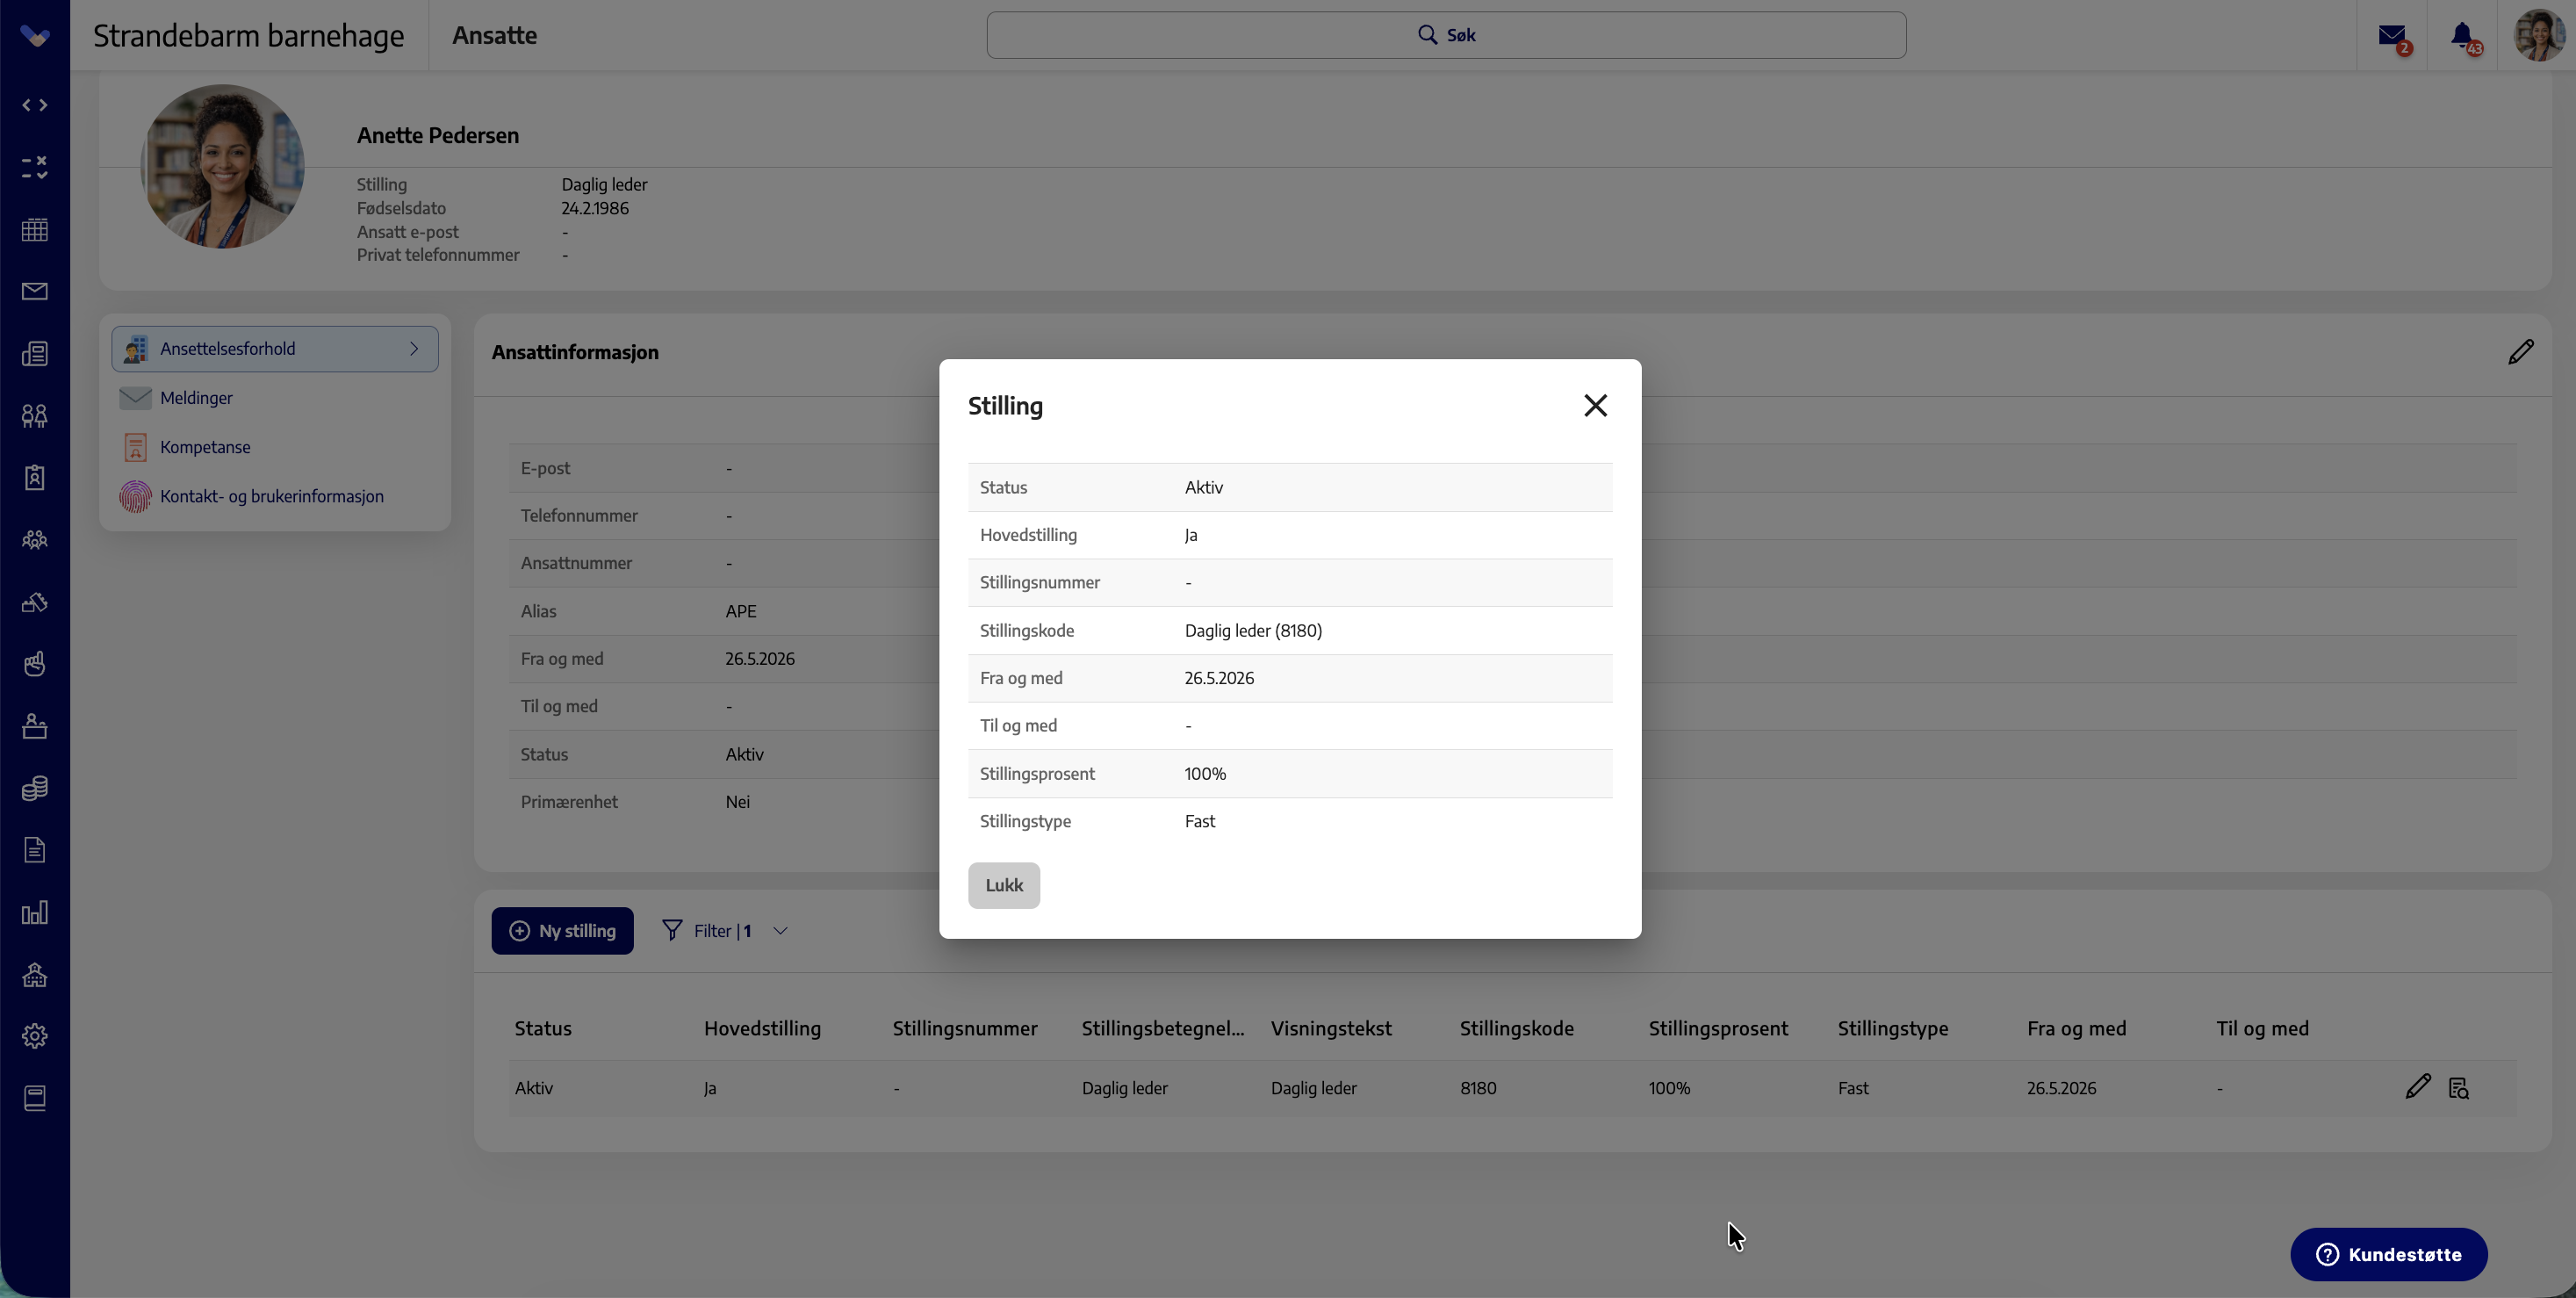Click the 'Daglig leder (8180)' value in the dialog
Screen dimensions: 2576x1298
[x=1253, y=630]
